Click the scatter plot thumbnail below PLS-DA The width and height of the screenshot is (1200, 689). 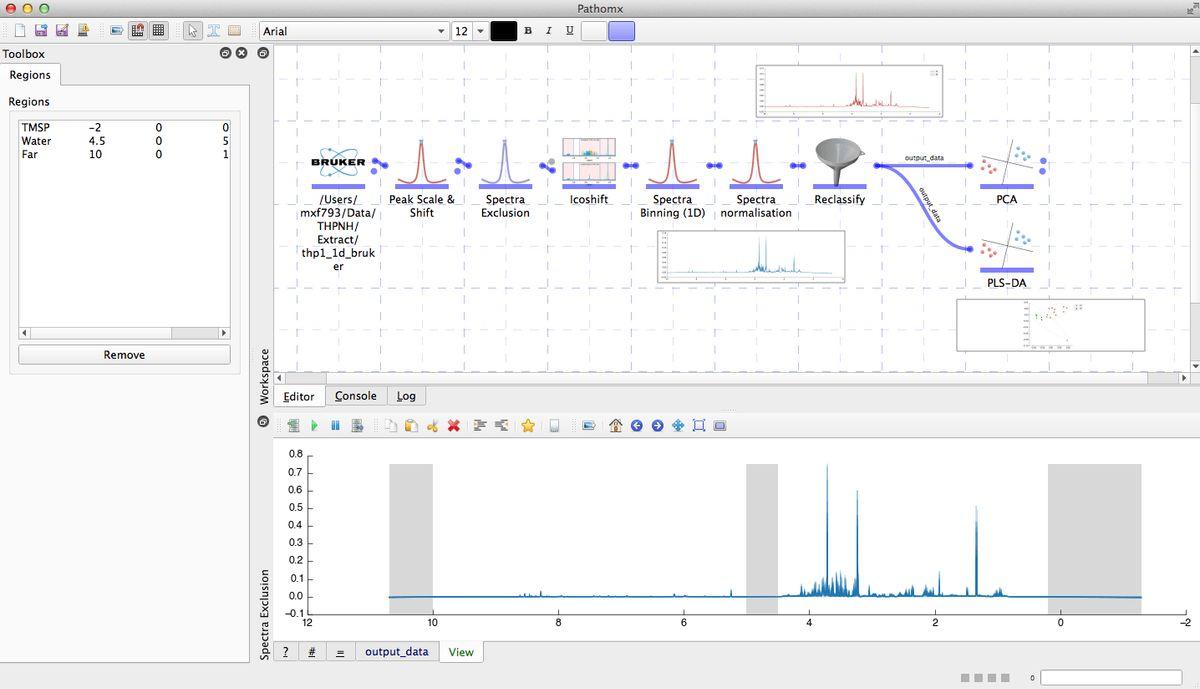pyautogui.click(x=1050, y=324)
